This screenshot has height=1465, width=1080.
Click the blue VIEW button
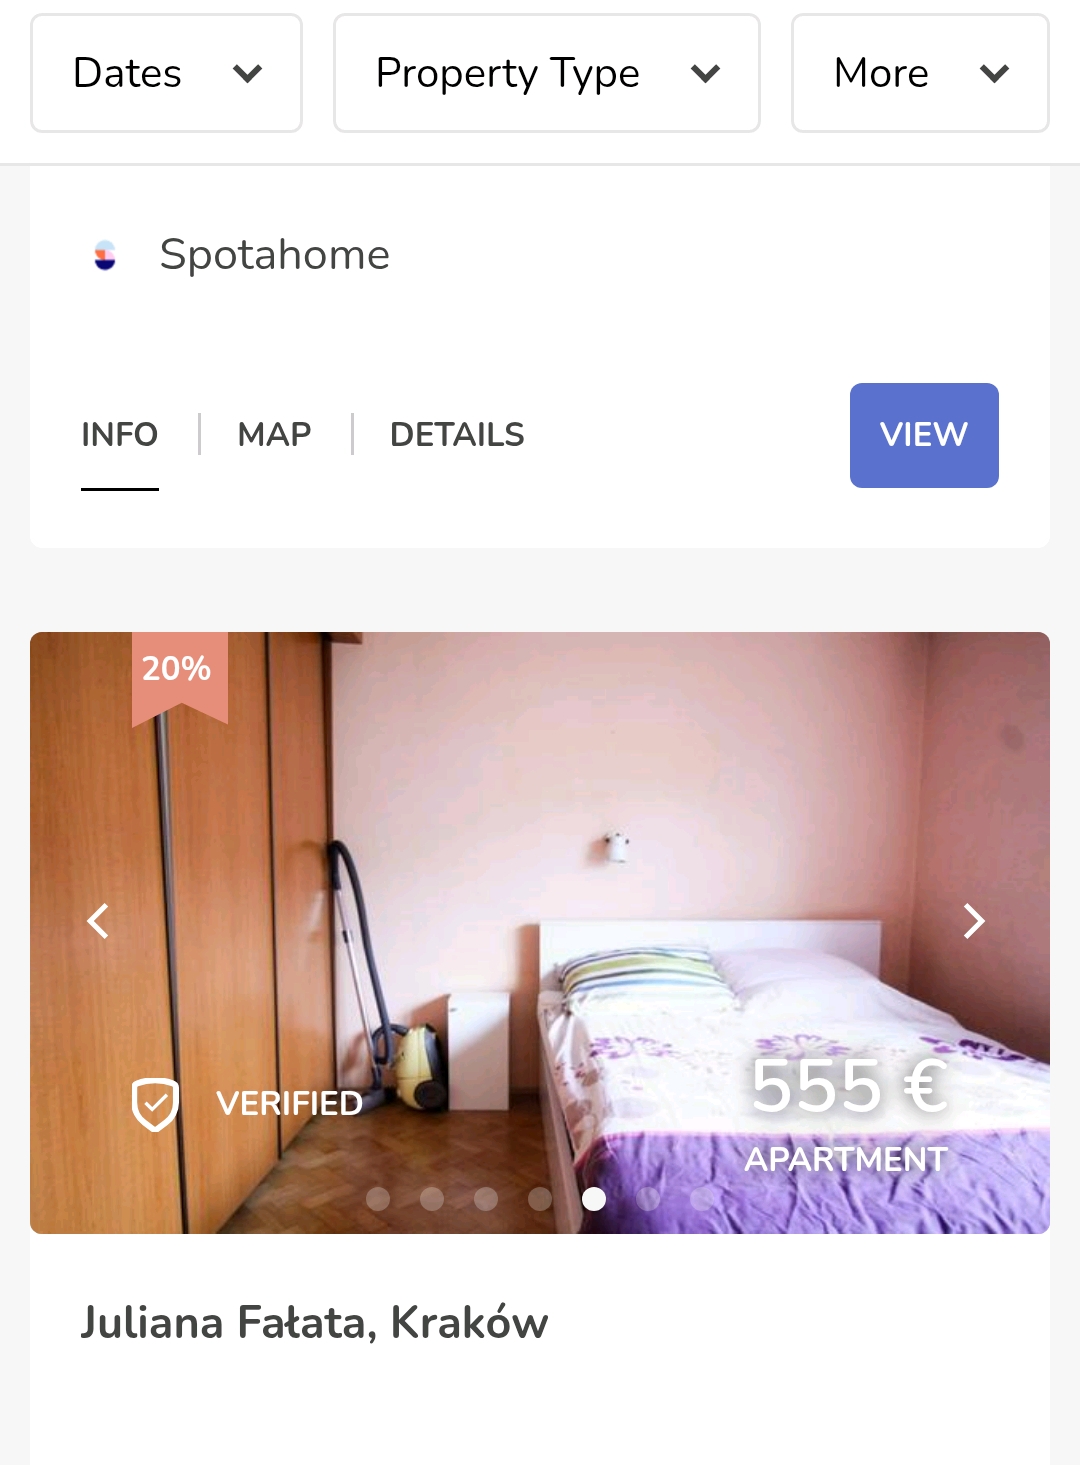click(x=924, y=435)
